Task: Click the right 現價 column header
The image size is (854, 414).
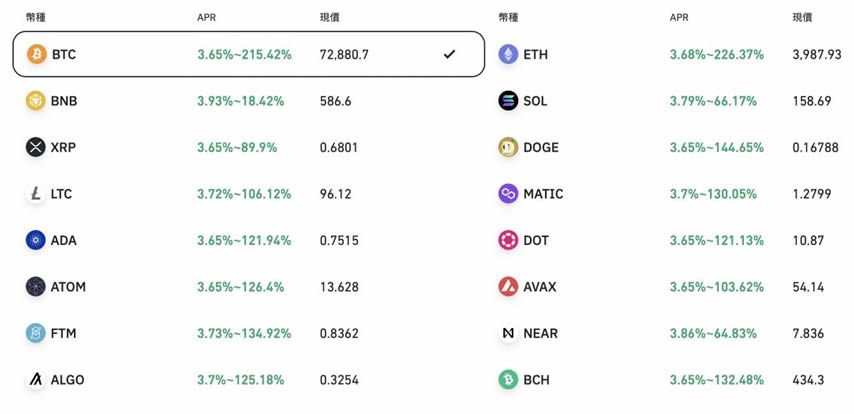Action: [802, 18]
